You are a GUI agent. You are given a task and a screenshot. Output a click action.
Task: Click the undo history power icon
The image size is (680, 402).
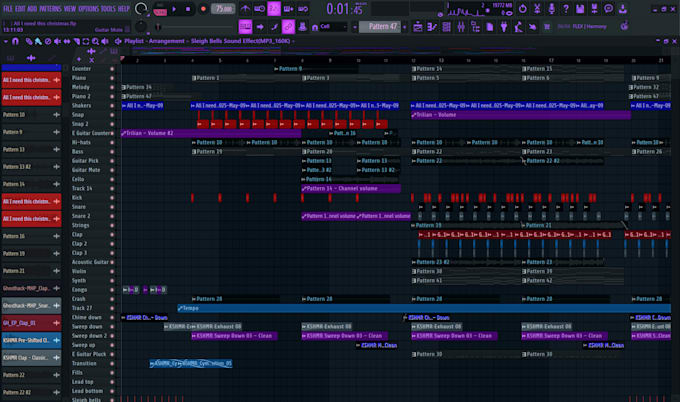pos(523,8)
